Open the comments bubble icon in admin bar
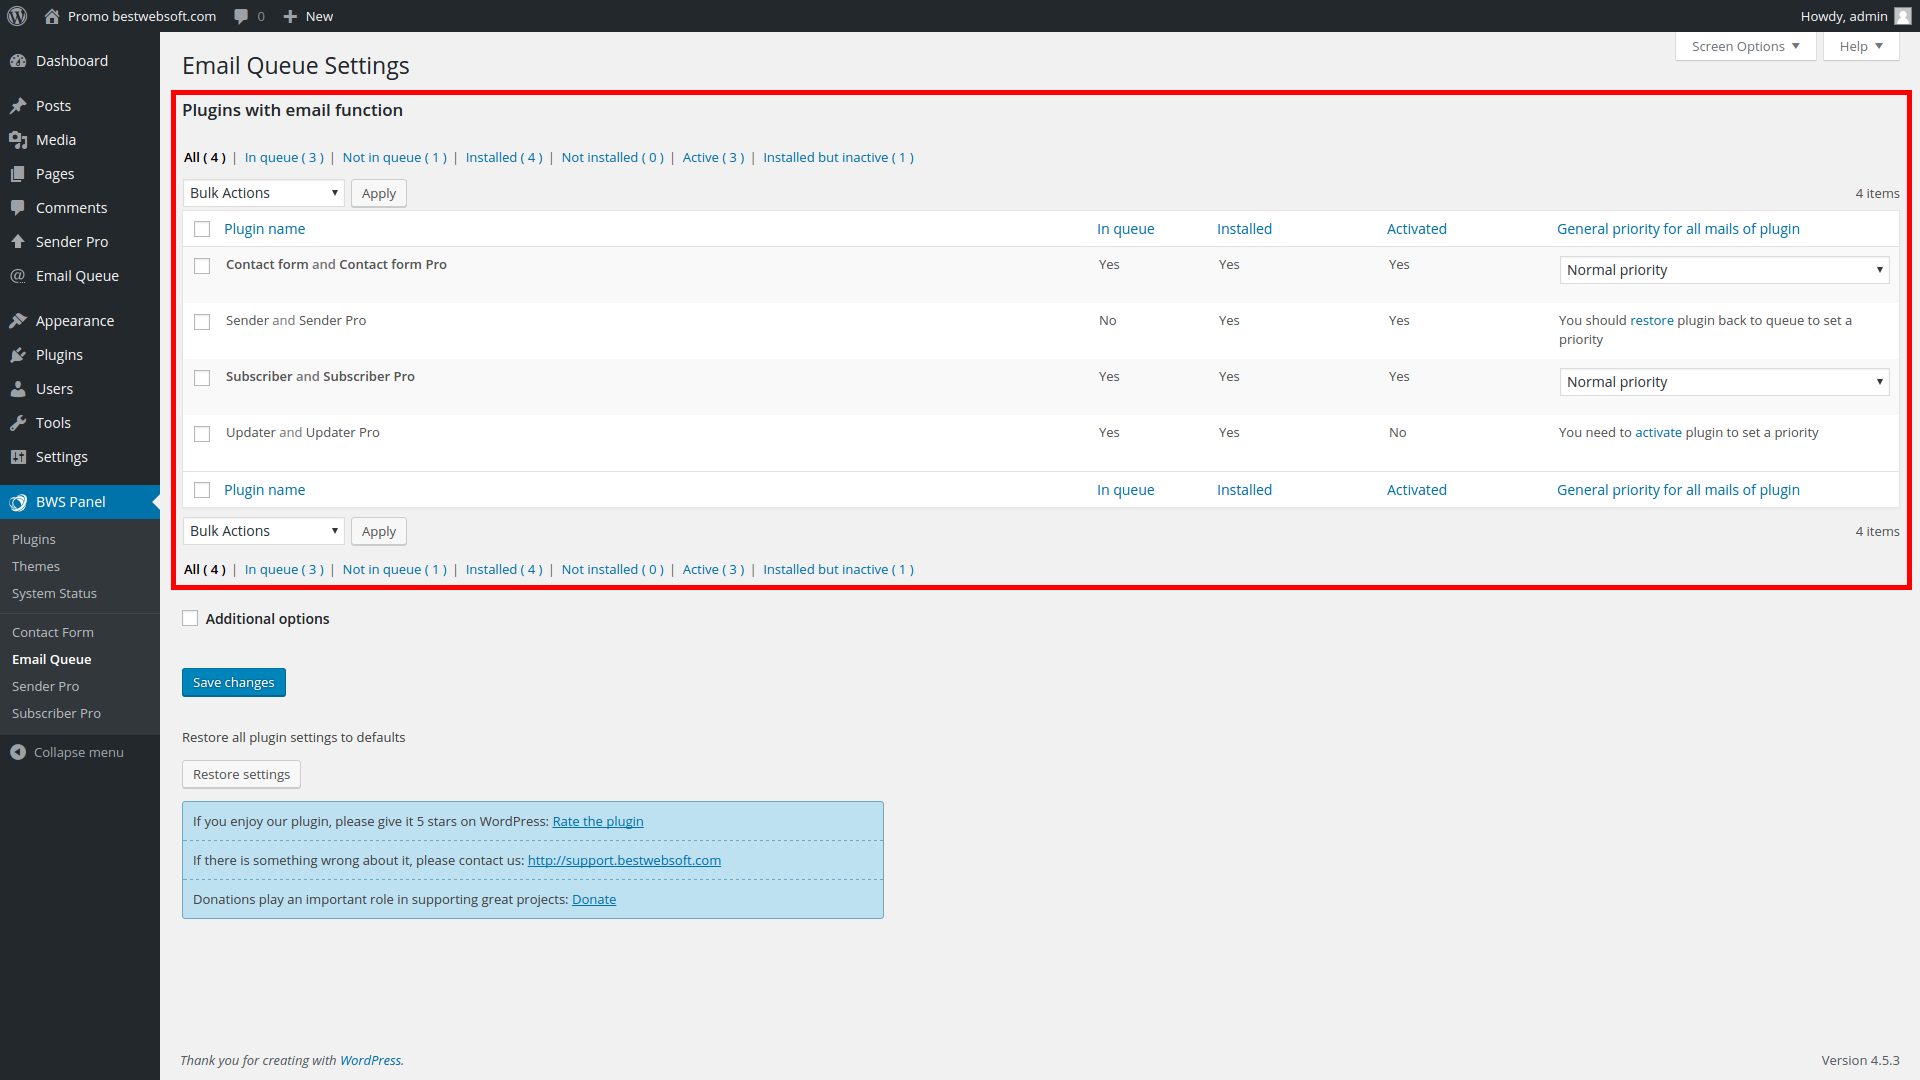This screenshot has height=1080, width=1920. click(x=241, y=16)
